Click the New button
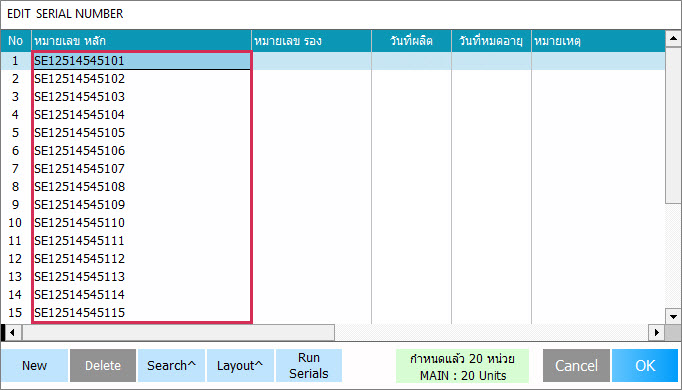The width and height of the screenshot is (682, 390). (x=34, y=366)
